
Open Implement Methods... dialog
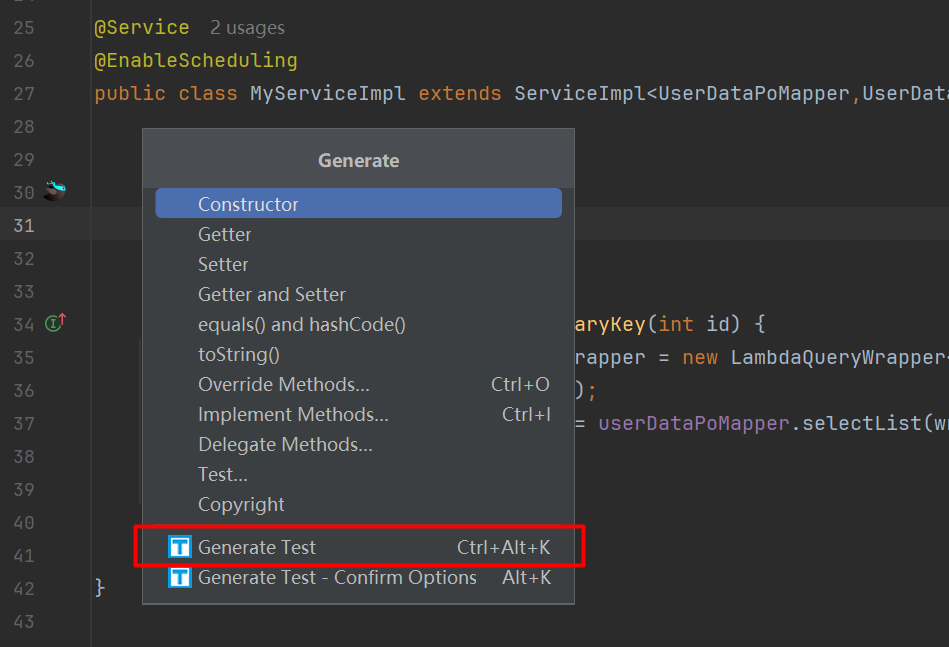coord(293,414)
